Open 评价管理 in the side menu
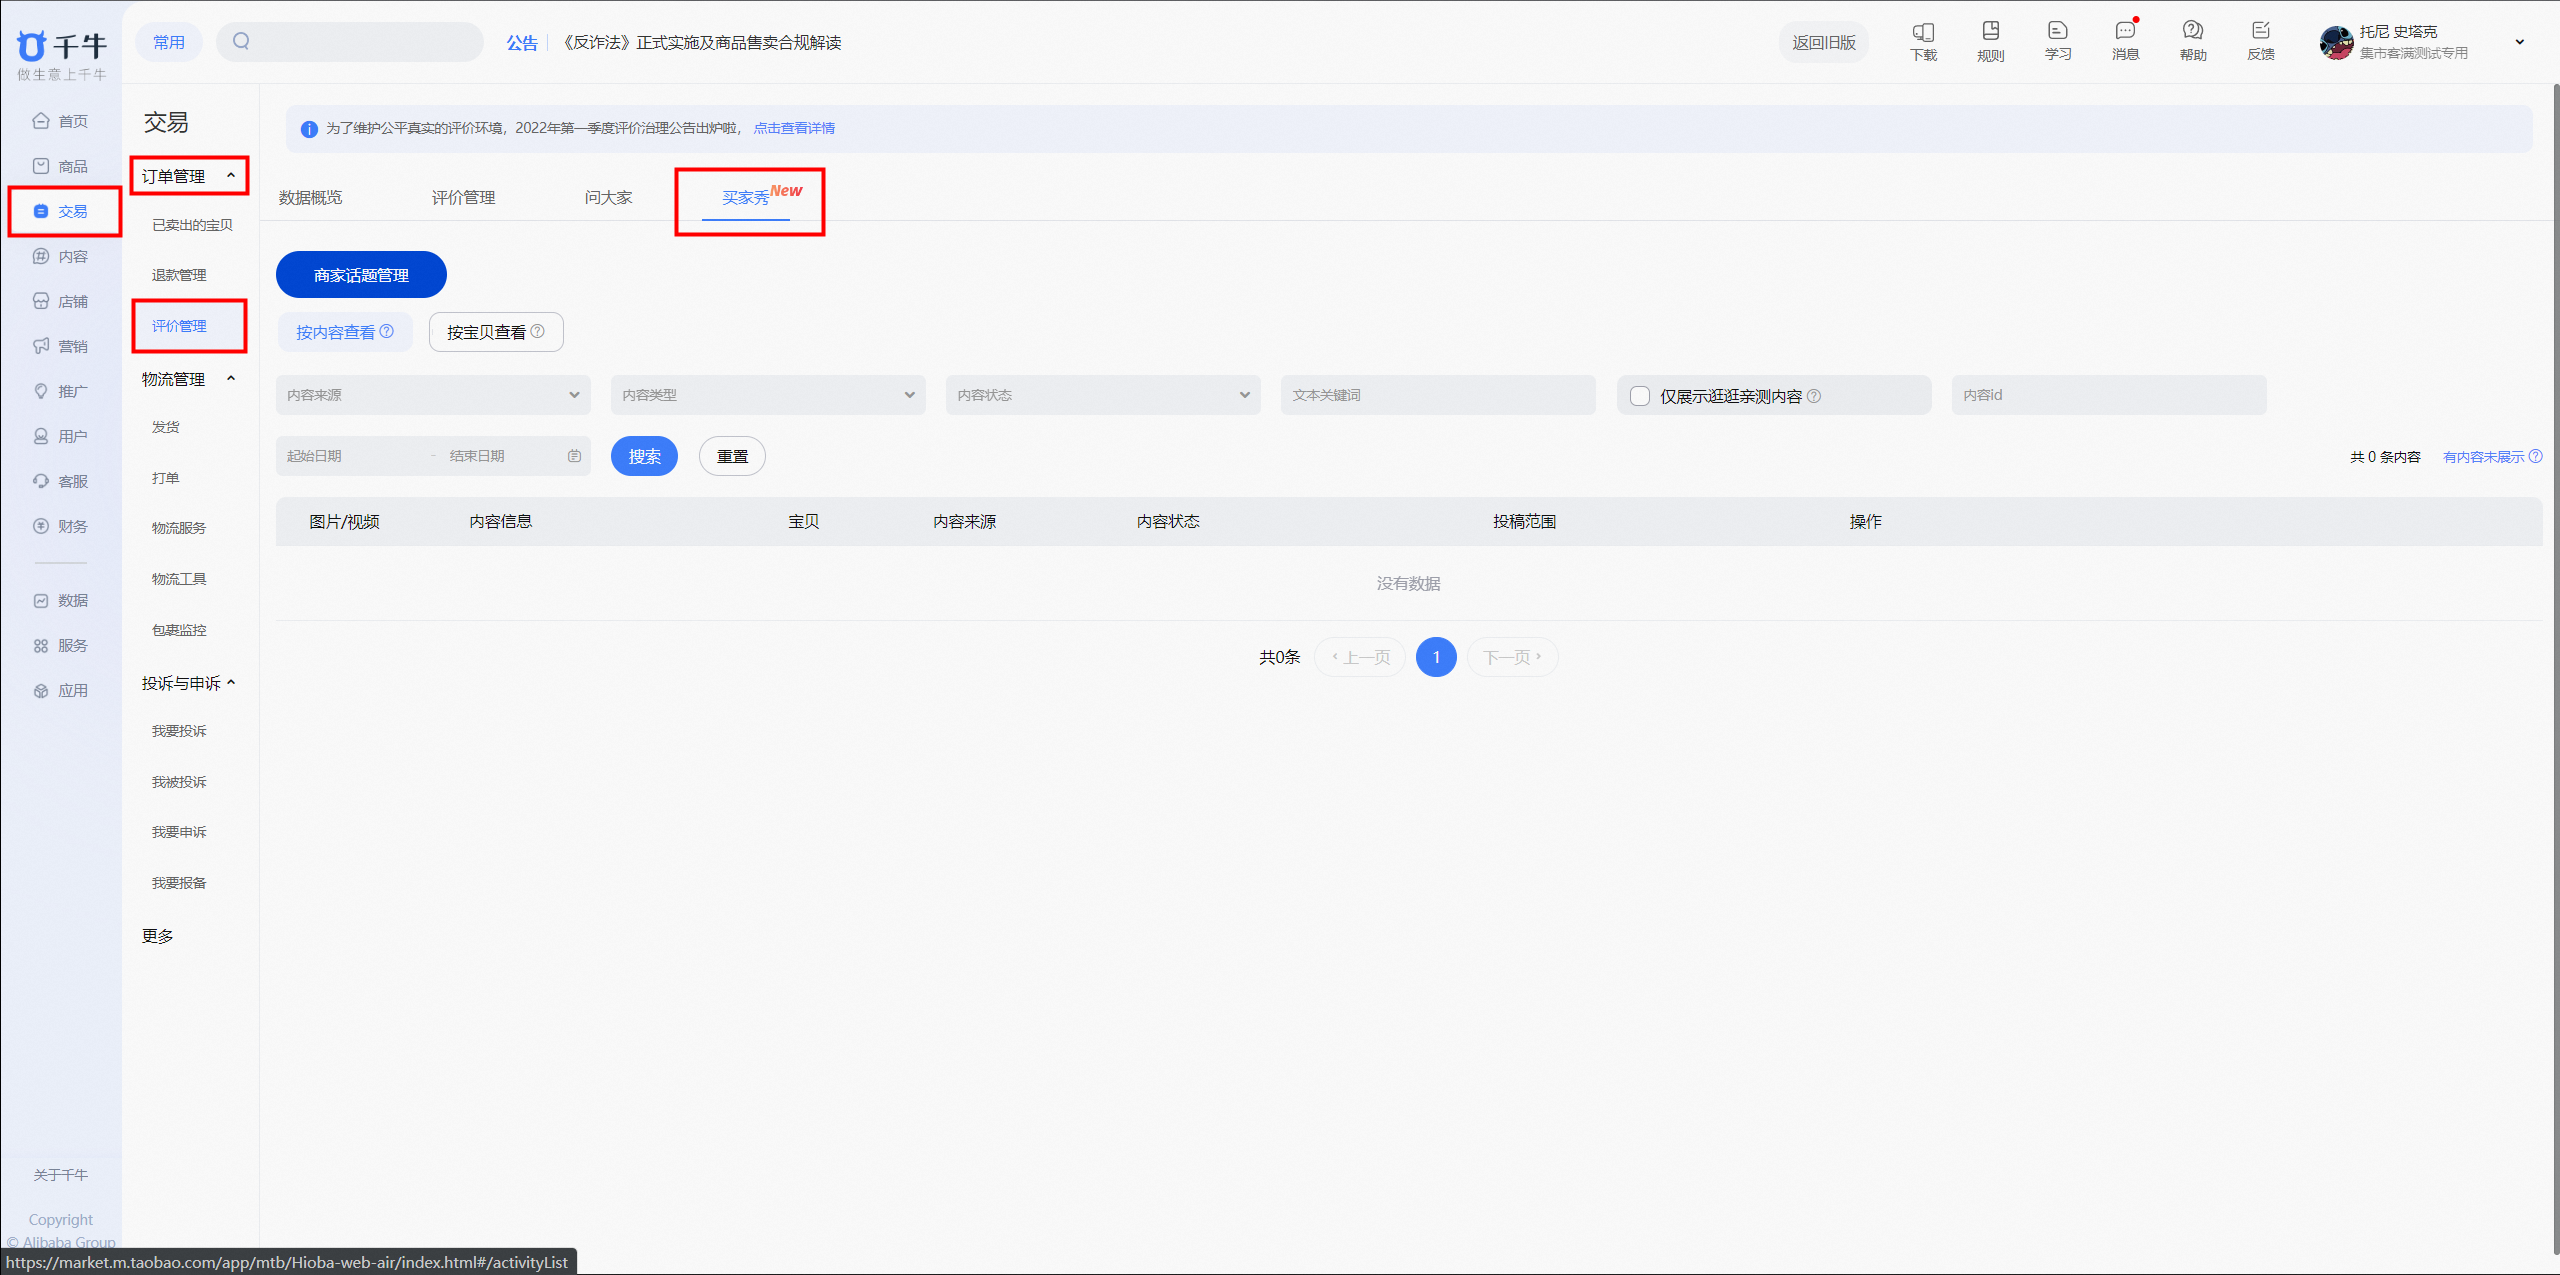This screenshot has height=1275, width=2560. [x=179, y=326]
